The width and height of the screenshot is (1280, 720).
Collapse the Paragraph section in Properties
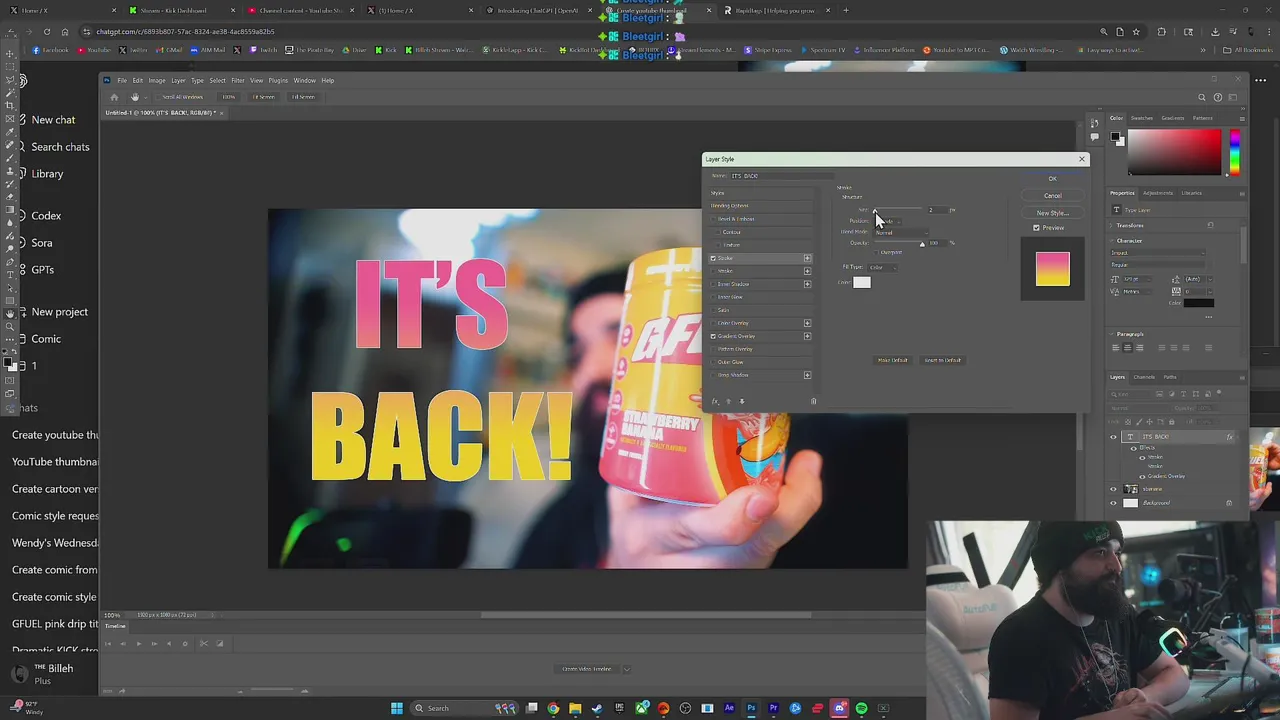[1110, 334]
